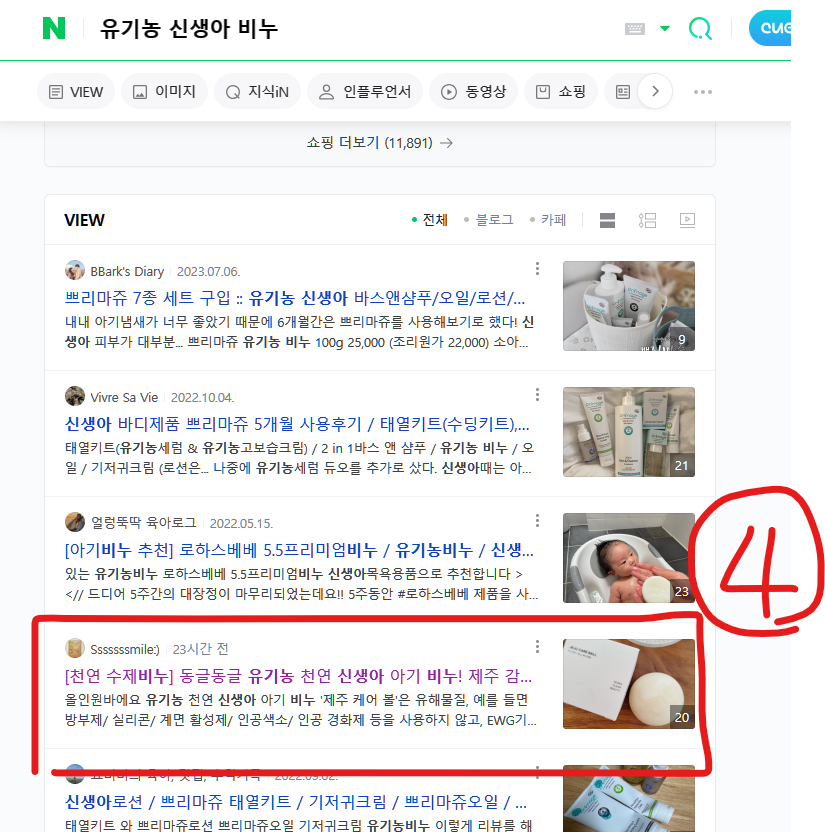Open the on-screen keyboard icon

coord(635,29)
